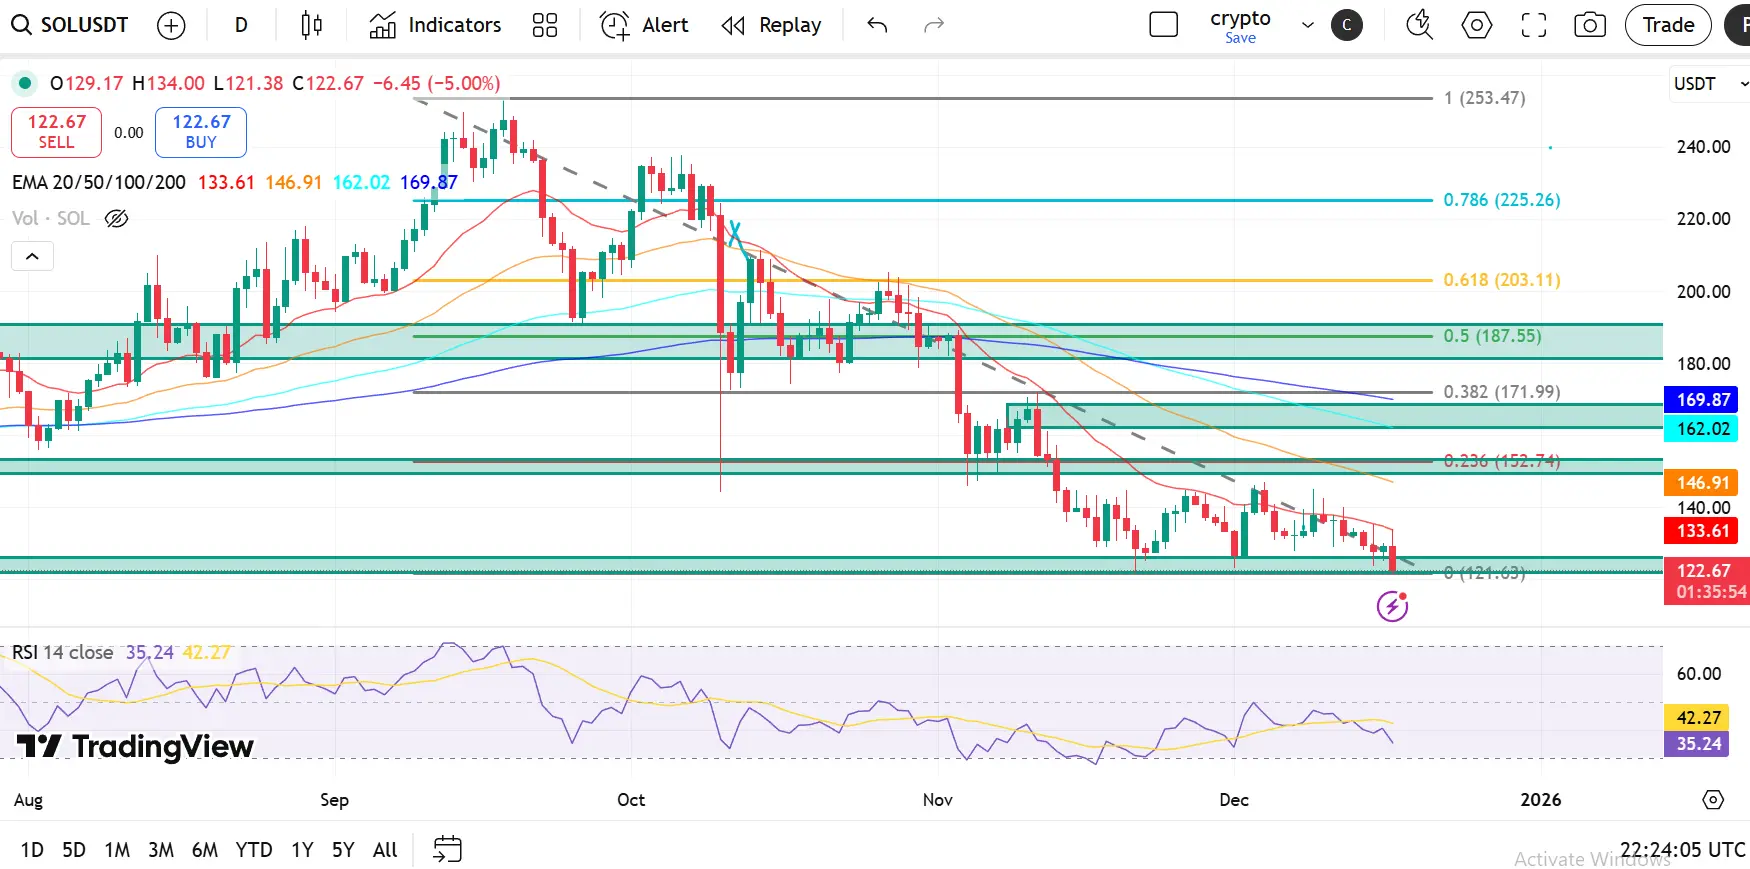Open the Trade panel
1750x869 pixels.
click(x=1668, y=25)
